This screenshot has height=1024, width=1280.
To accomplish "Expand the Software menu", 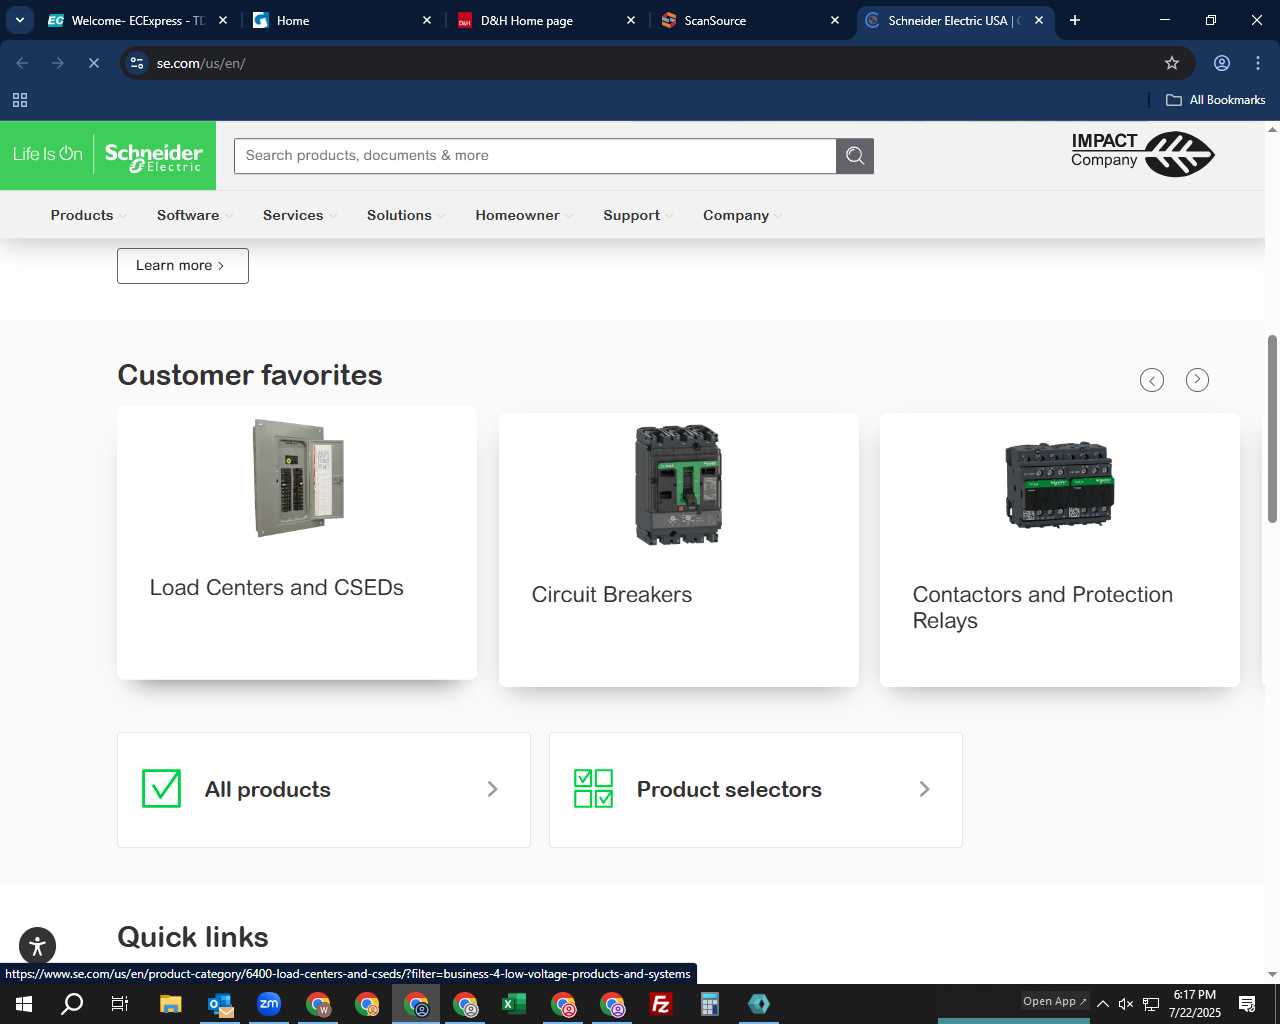I will (x=194, y=215).
